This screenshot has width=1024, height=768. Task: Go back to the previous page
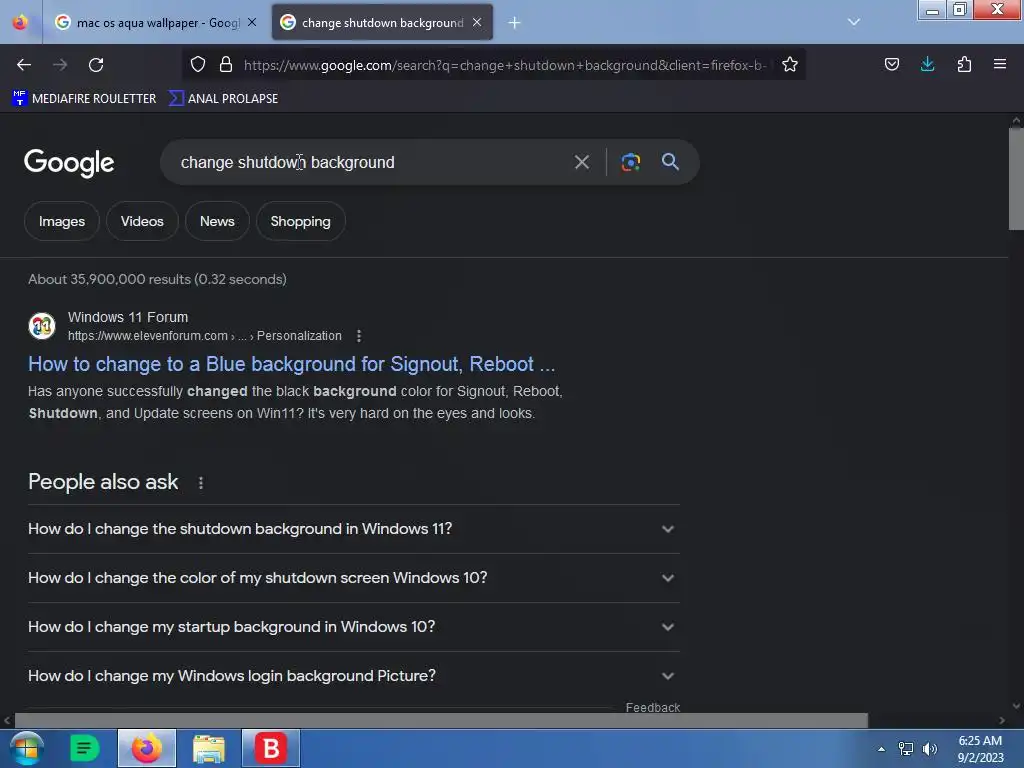[x=24, y=65]
